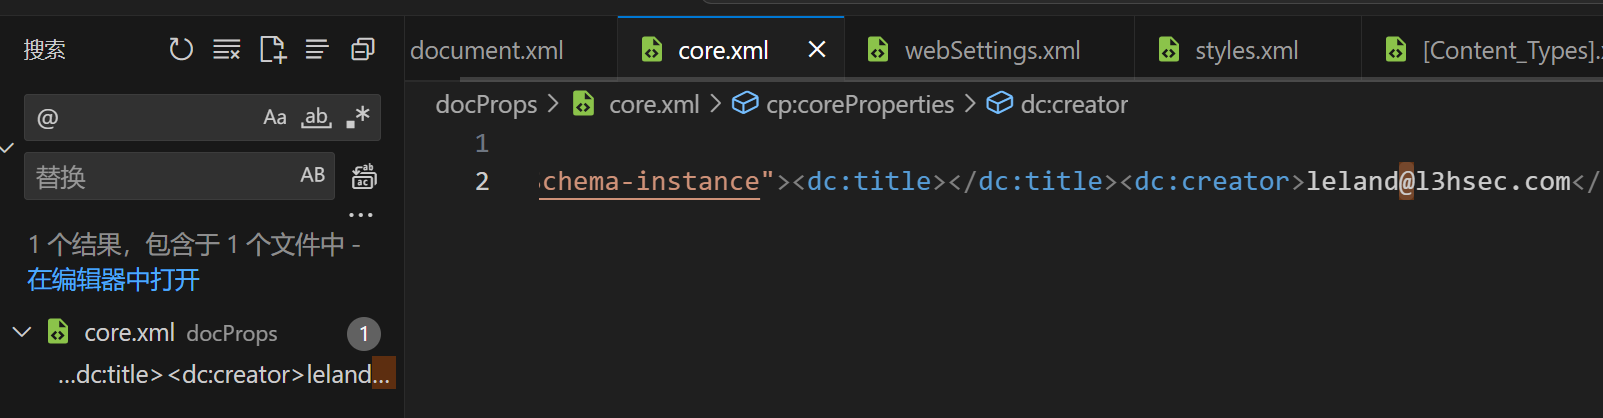Viewport: 1603px width, 418px height.
Task: Toggle Match Case in the search box
Action: [x=275, y=118]
